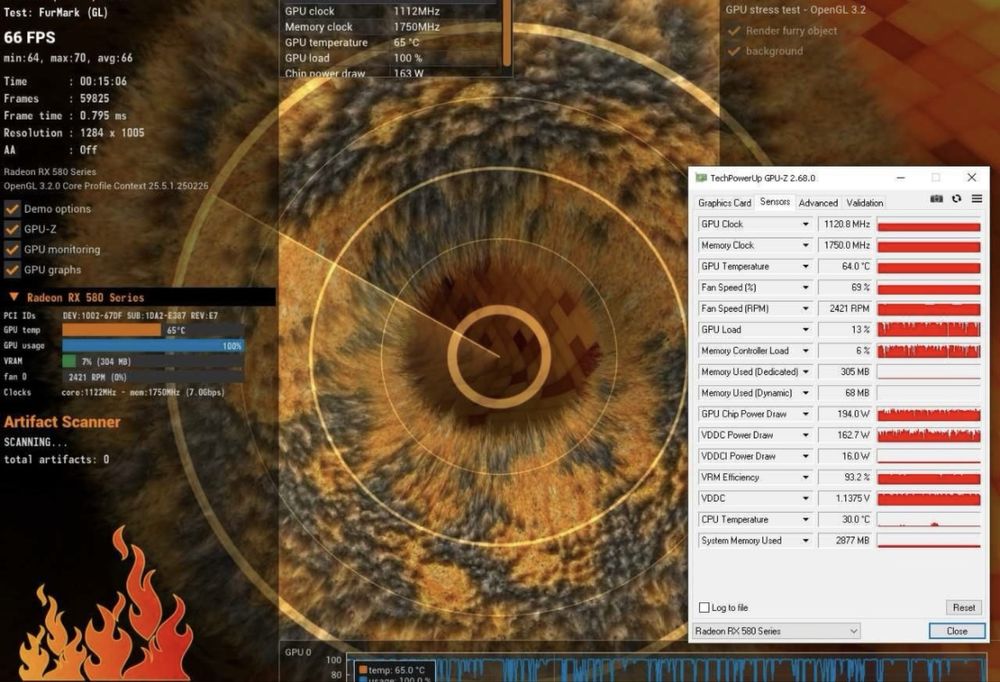This screenshot has height=682, width=1000.
Task: Open the VDDC Power Draw dropdown
Action: pos(805,435)
